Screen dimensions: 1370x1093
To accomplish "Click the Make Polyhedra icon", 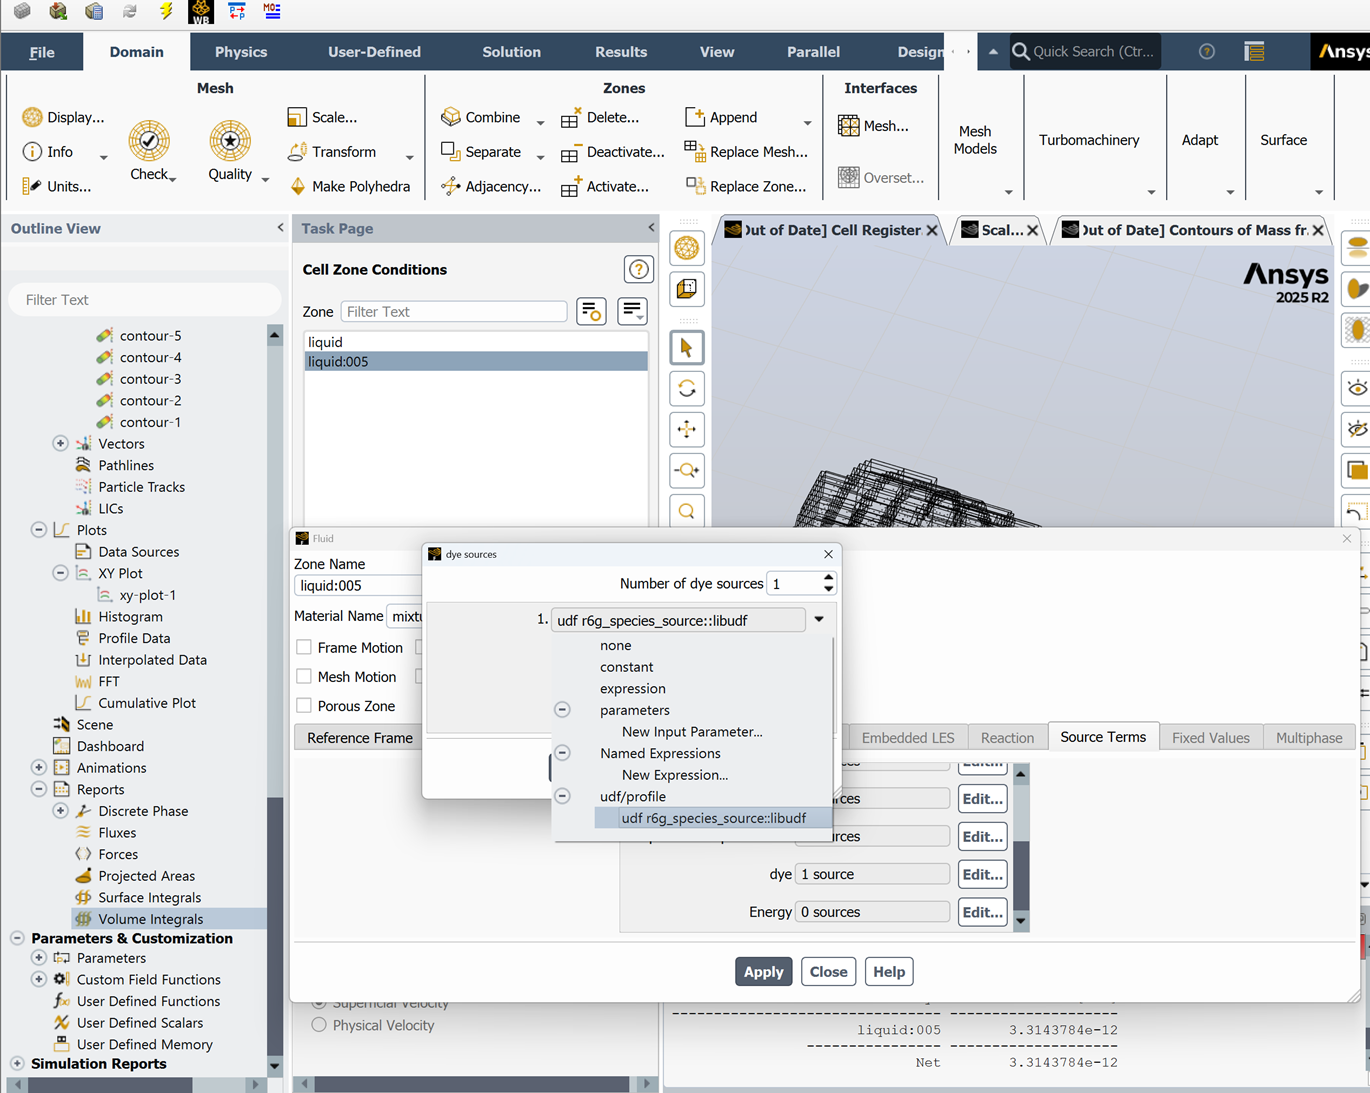I will (298, 186).
